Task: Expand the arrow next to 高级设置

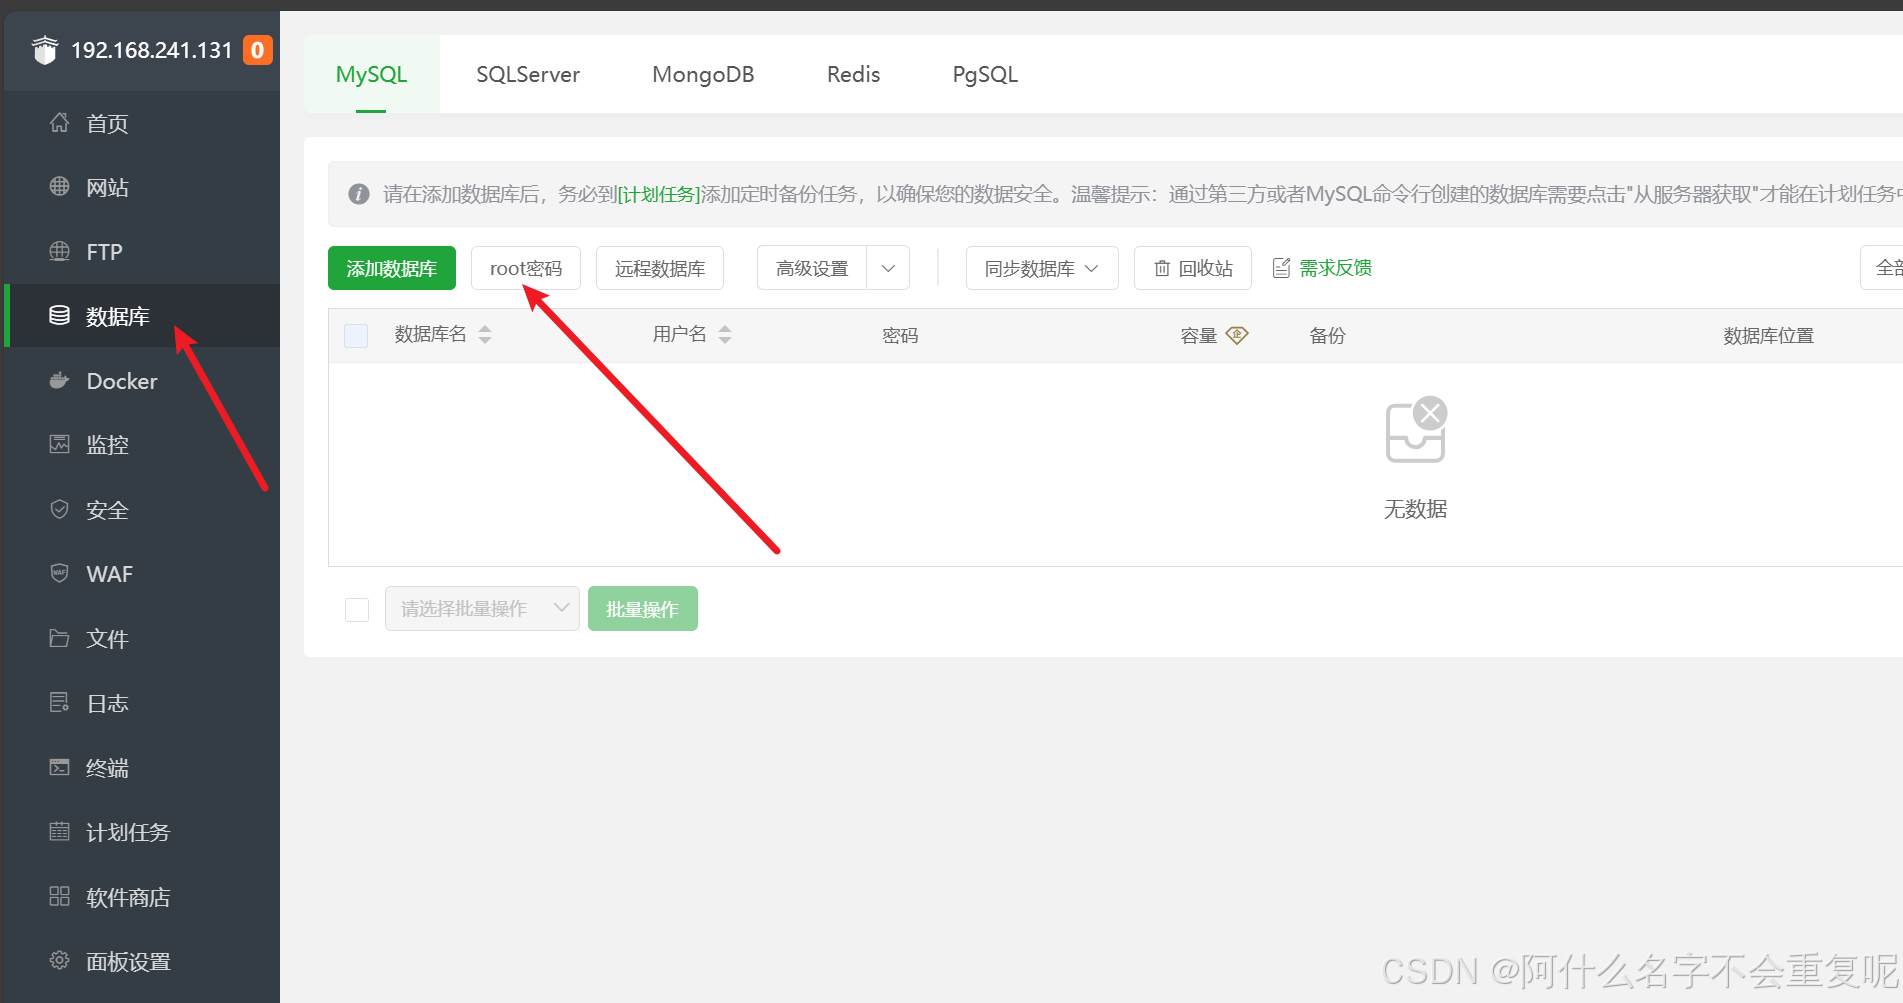Action: [x=888, y=268]
